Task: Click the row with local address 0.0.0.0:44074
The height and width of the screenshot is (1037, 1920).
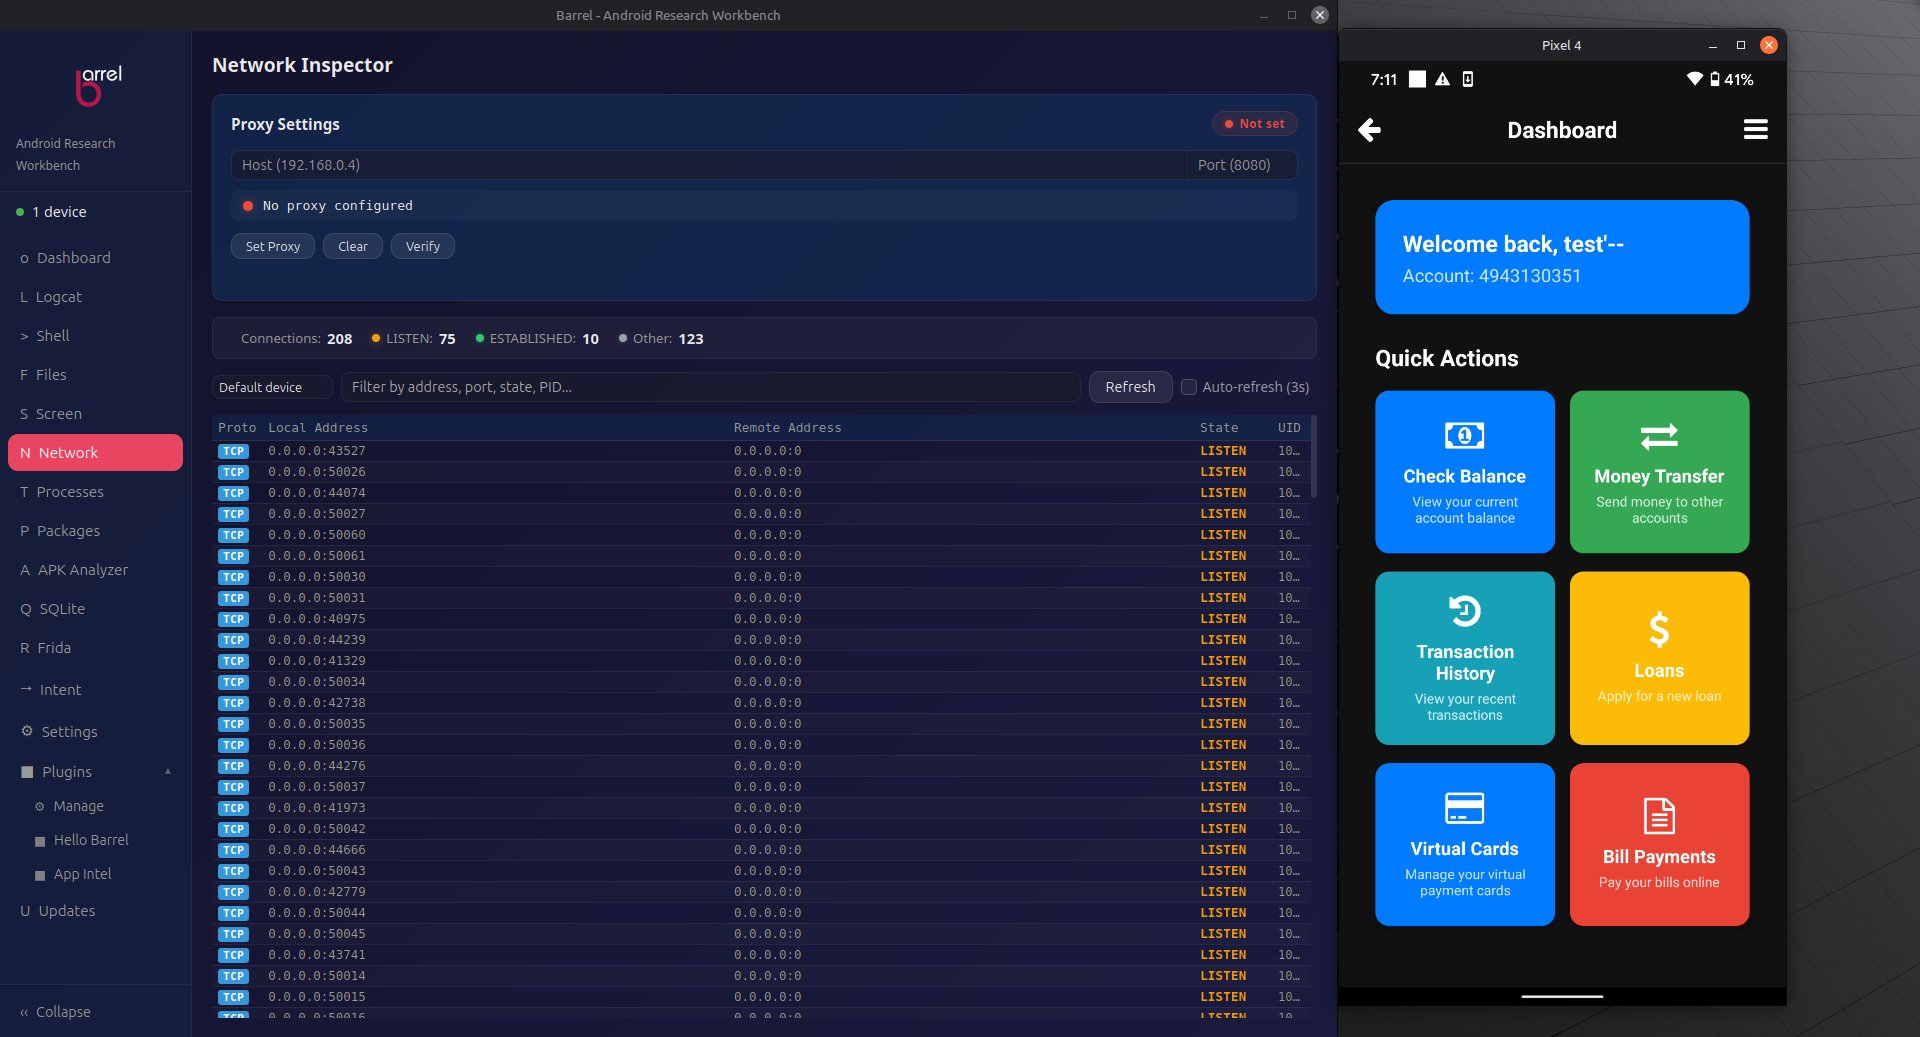Action: 762,493
